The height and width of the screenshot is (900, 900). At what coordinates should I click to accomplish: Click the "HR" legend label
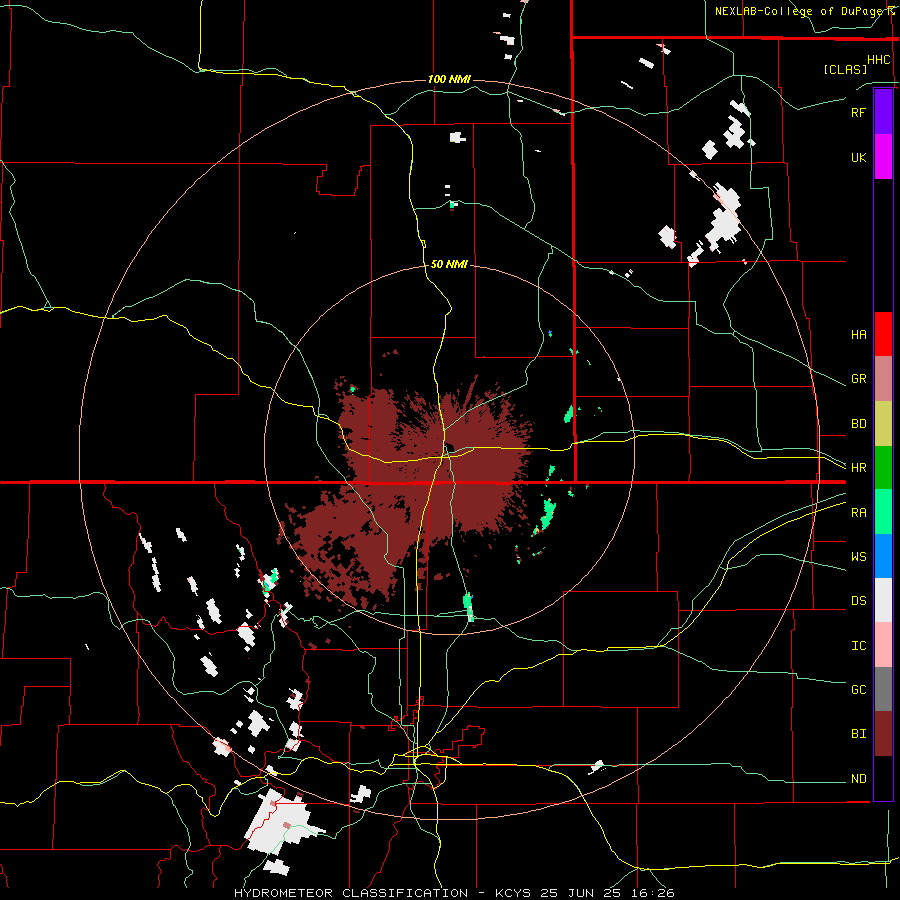coord(858,468)
